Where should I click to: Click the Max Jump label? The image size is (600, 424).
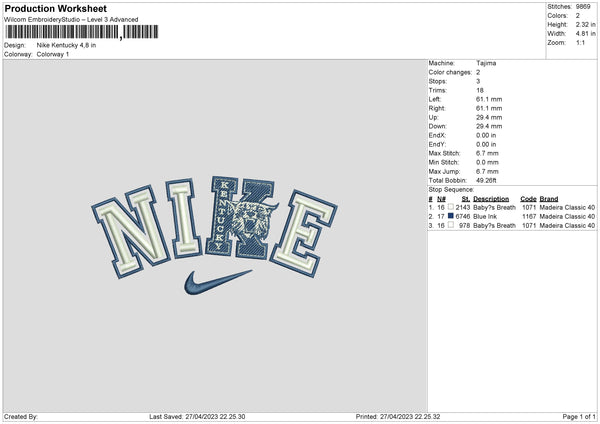coord(444,171)
